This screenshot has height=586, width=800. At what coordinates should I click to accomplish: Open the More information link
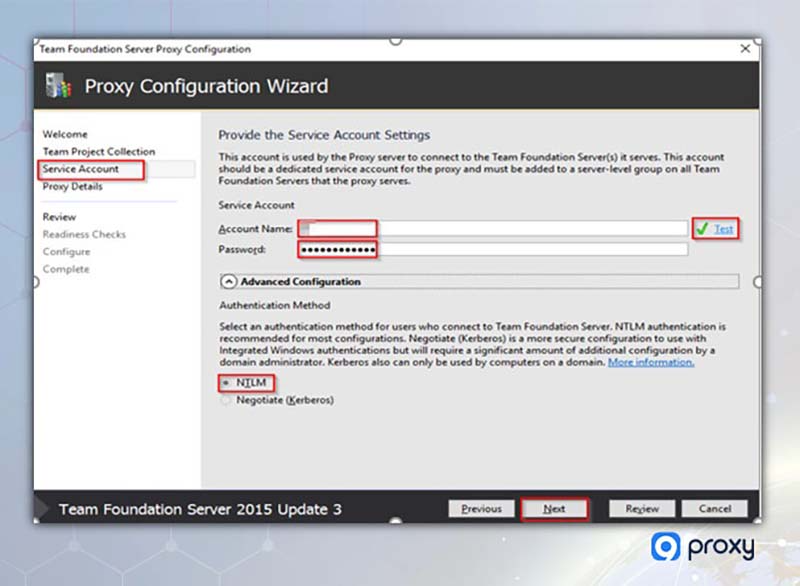(x=650, y=363)
